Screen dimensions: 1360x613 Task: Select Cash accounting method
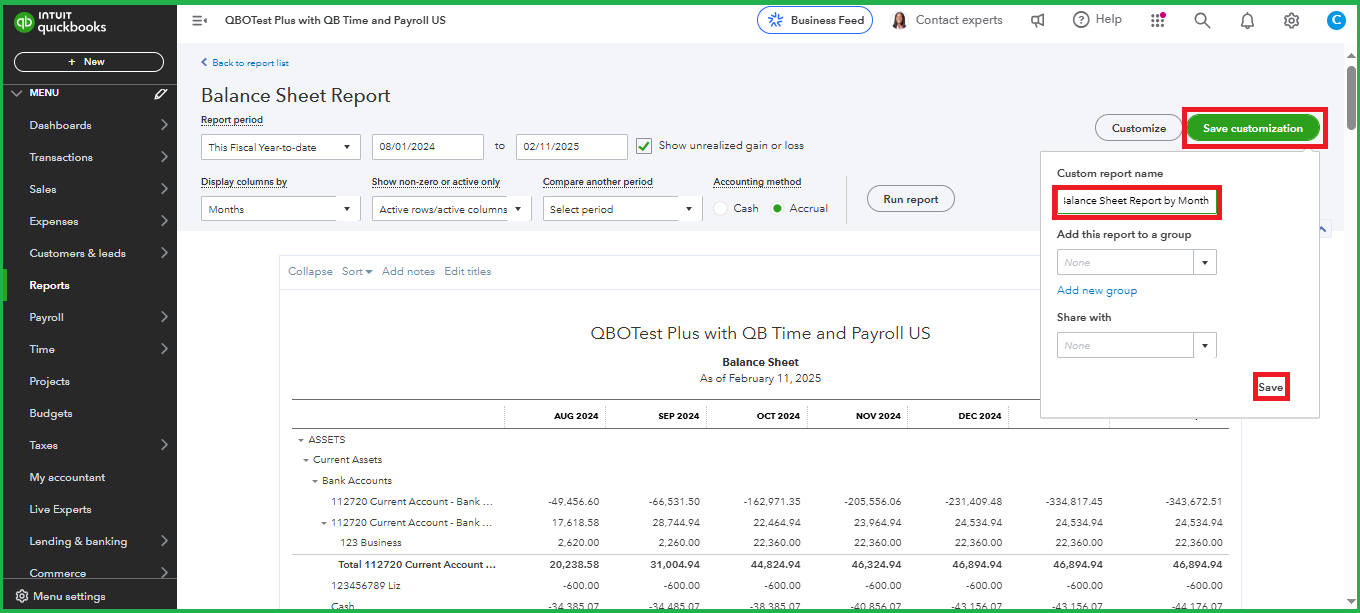click(720, 208)
